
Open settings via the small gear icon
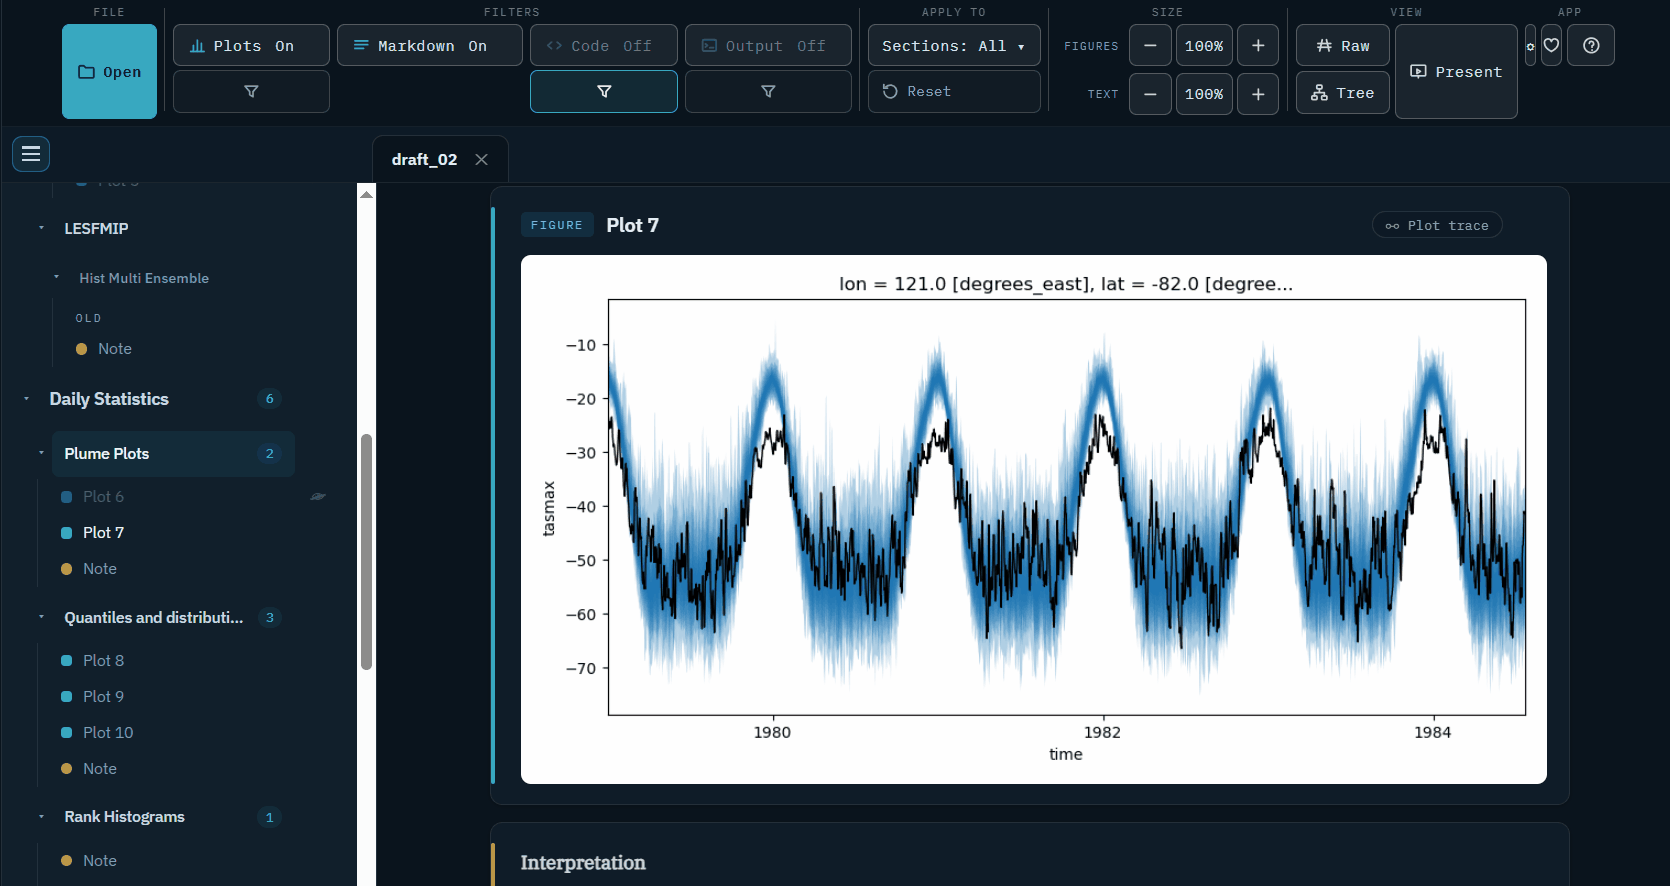(1530, 46)
